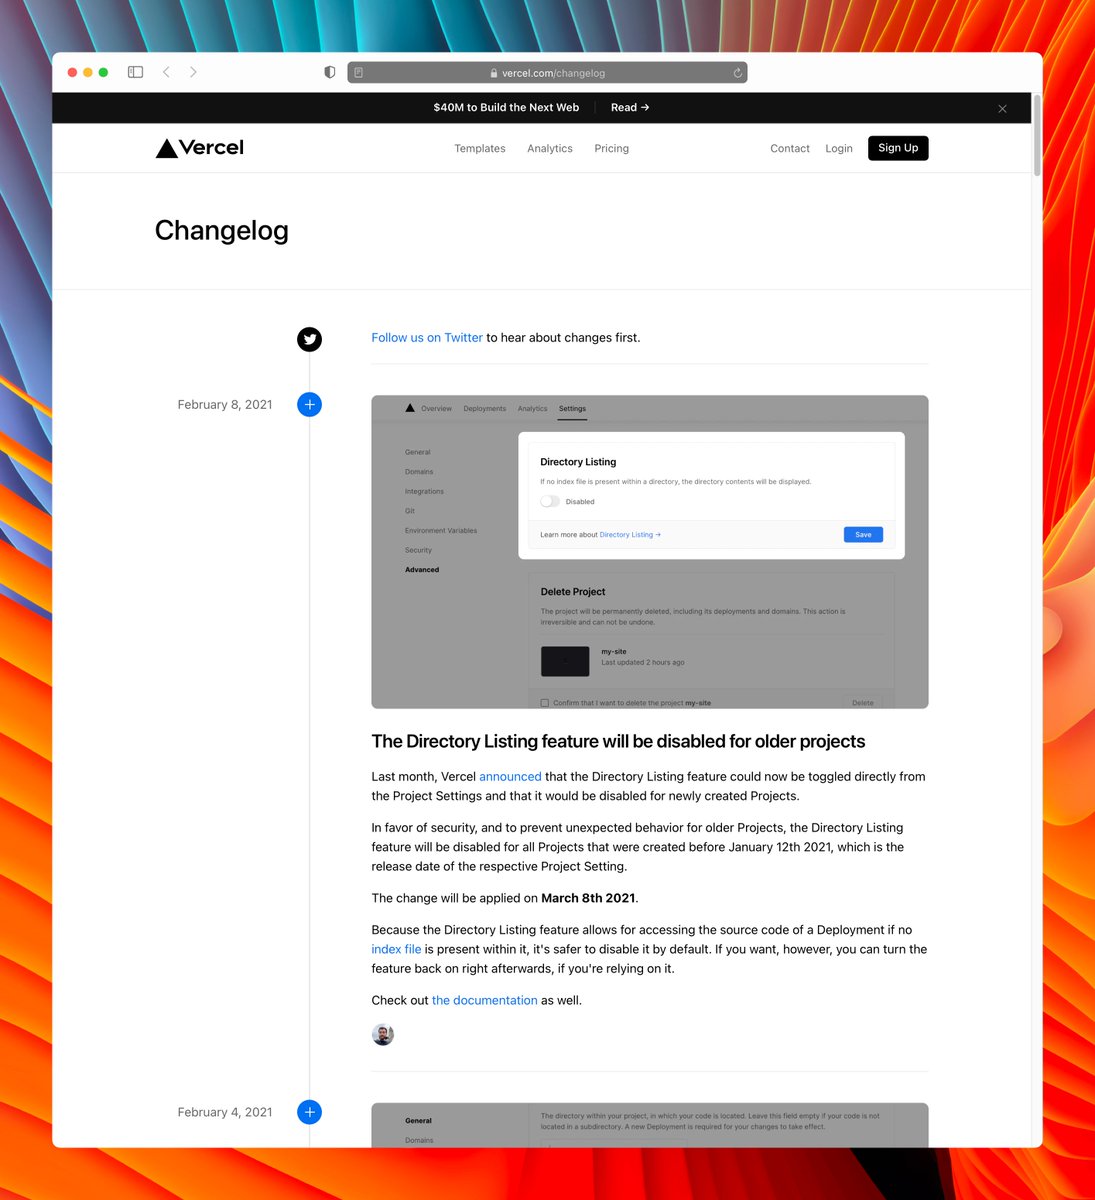Select the Overview tab in the screenshot

click(436, 409)
